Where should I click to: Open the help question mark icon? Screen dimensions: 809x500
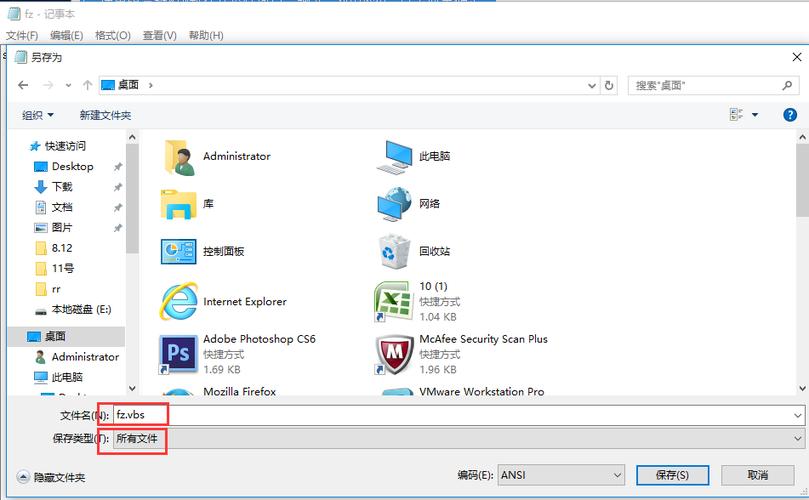[789, 115]
